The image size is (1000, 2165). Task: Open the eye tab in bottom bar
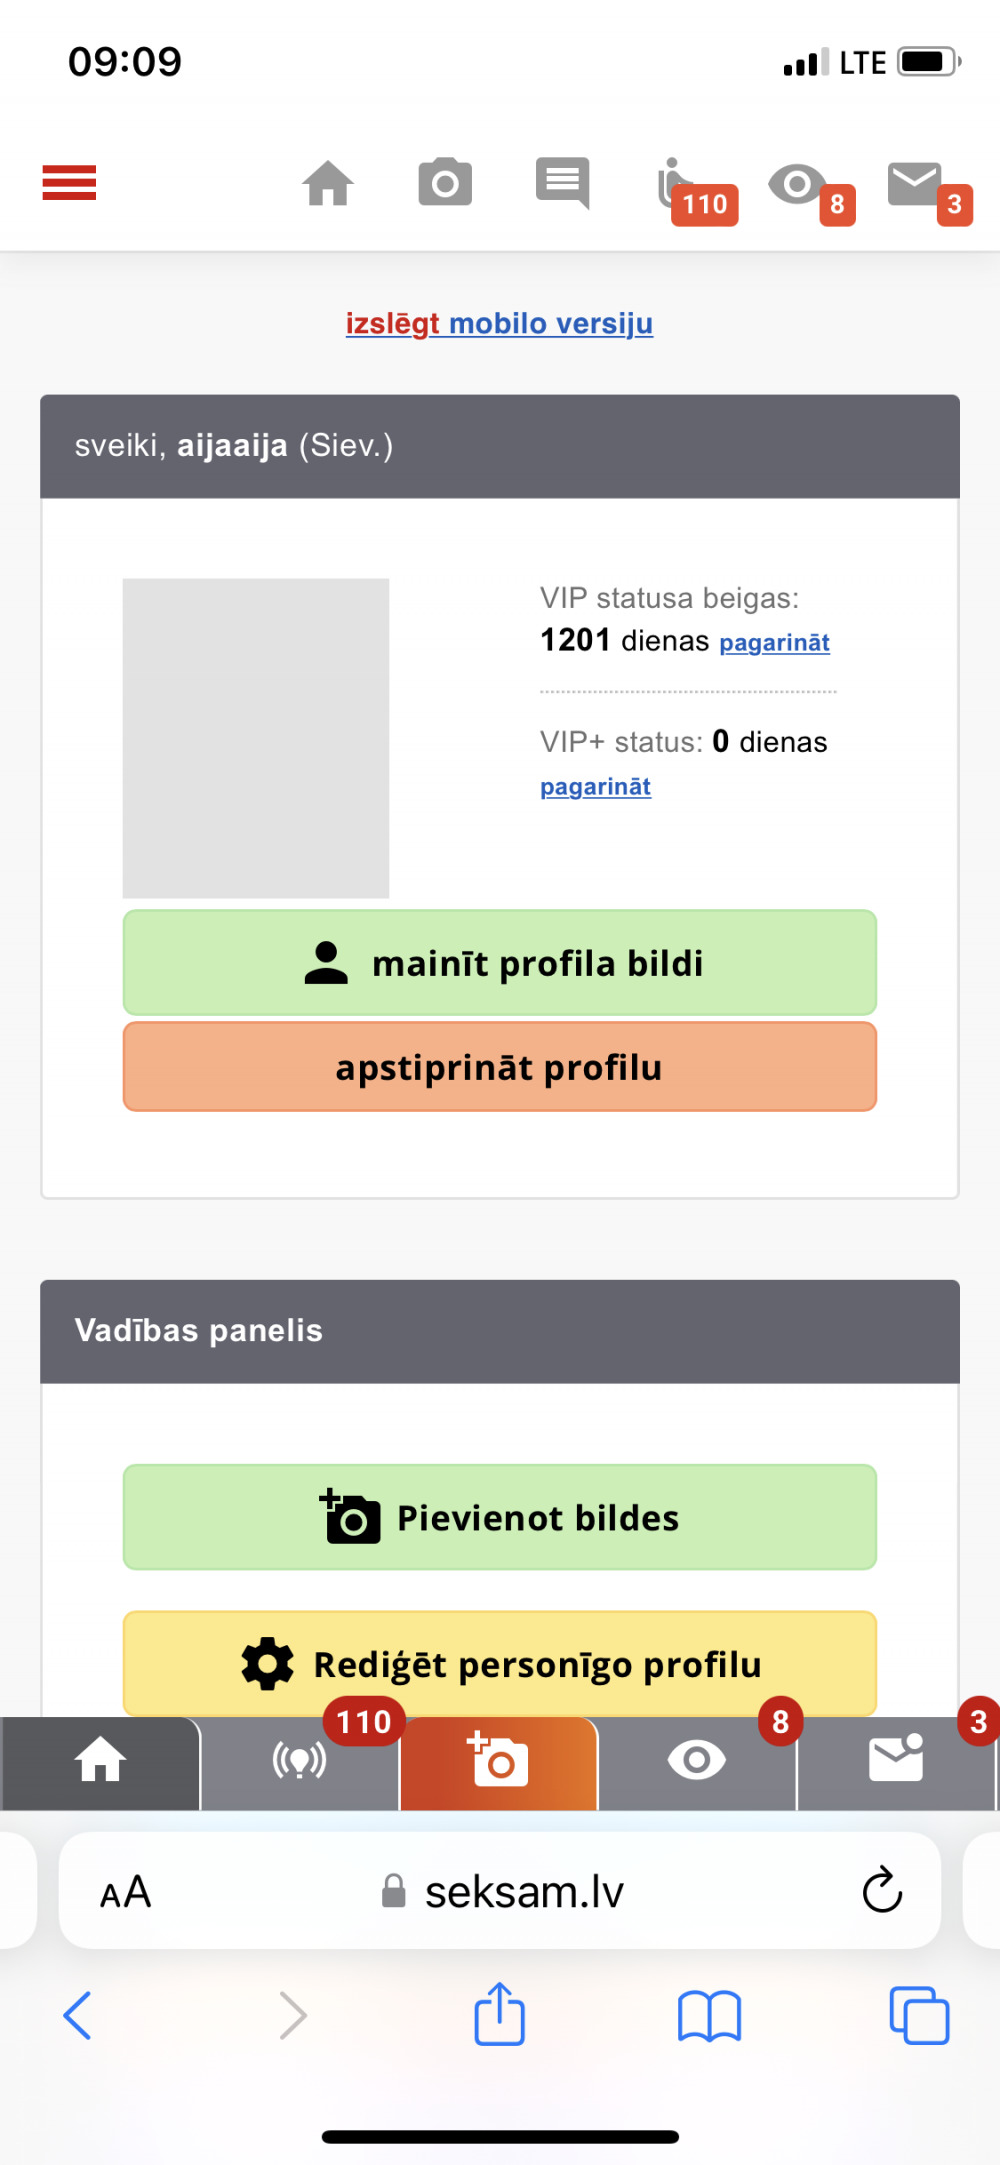(697, 1763)
